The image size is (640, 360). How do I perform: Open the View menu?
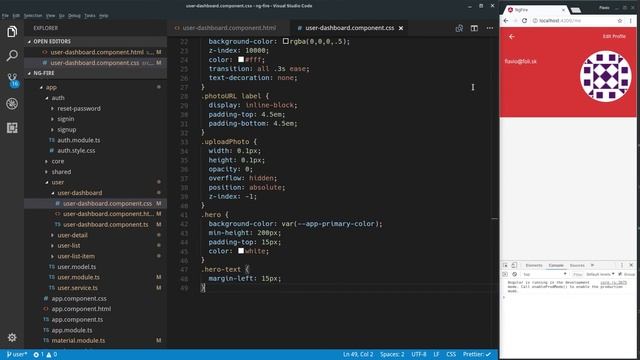50,16
